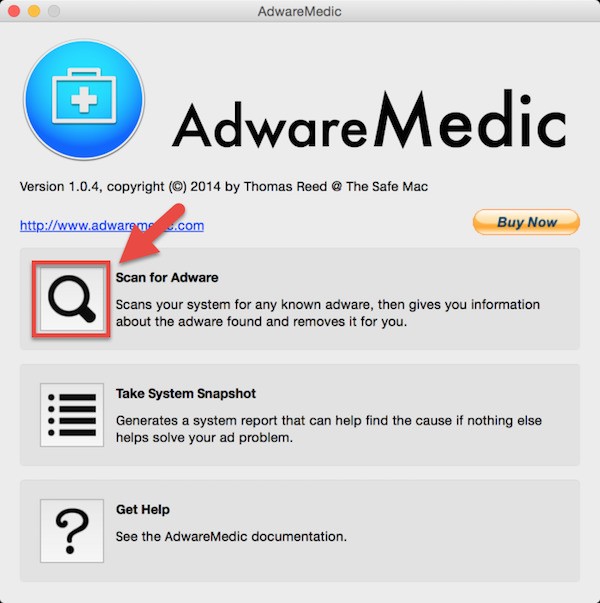
Task: Click the greyed-out zoom window button
Action: [x=54, y=11]
